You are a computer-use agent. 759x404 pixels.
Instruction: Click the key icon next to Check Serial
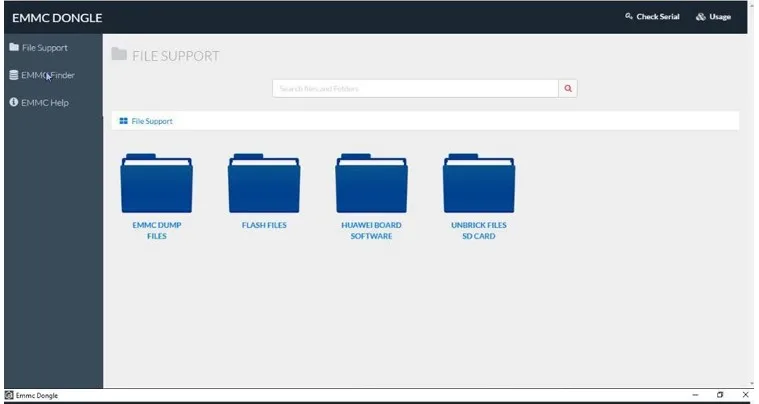(629, 16)
